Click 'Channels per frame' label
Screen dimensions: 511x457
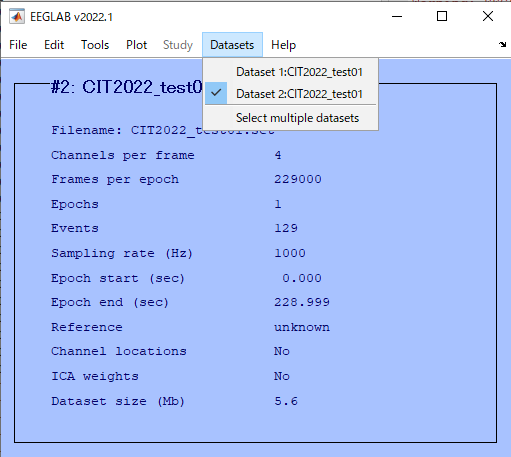(x=123, y=155)
